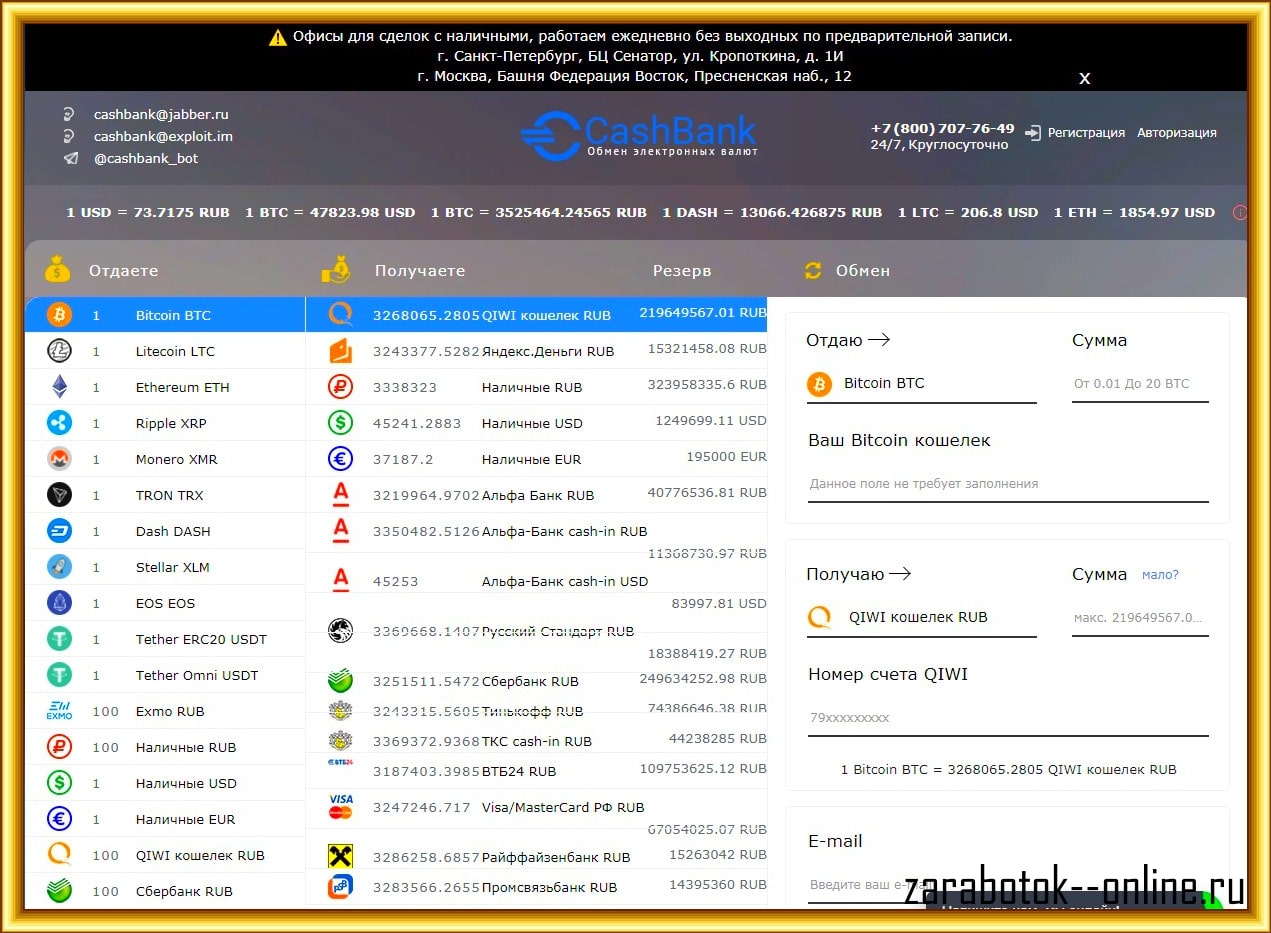Screen dimensions: 1271x933
Task: Click the Sberbank green icon in Получаете list
Action: tap(341, 681)
